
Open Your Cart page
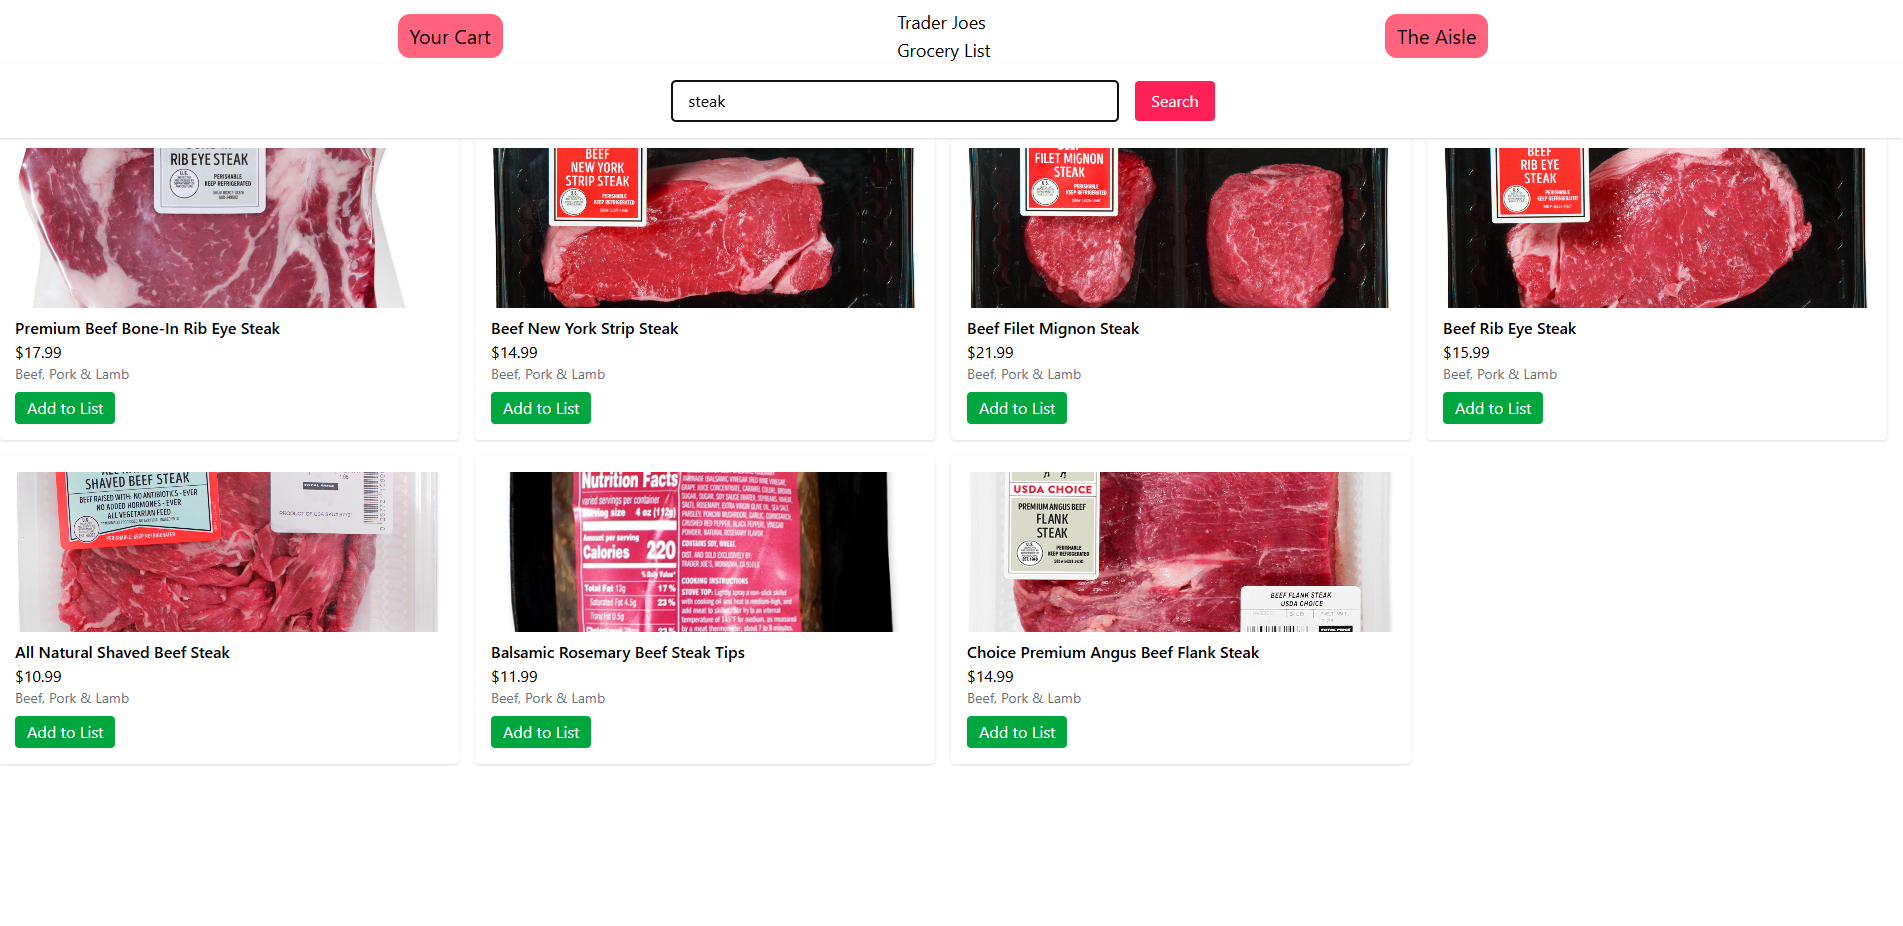click(x=450, y=37)
